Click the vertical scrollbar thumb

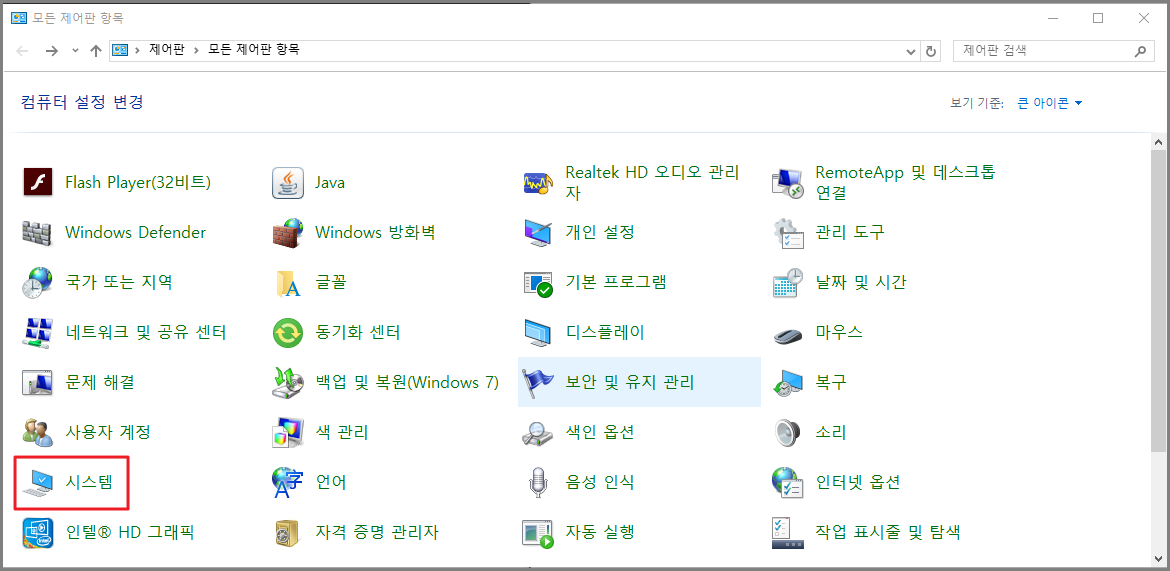click(x=1159, y=301)
